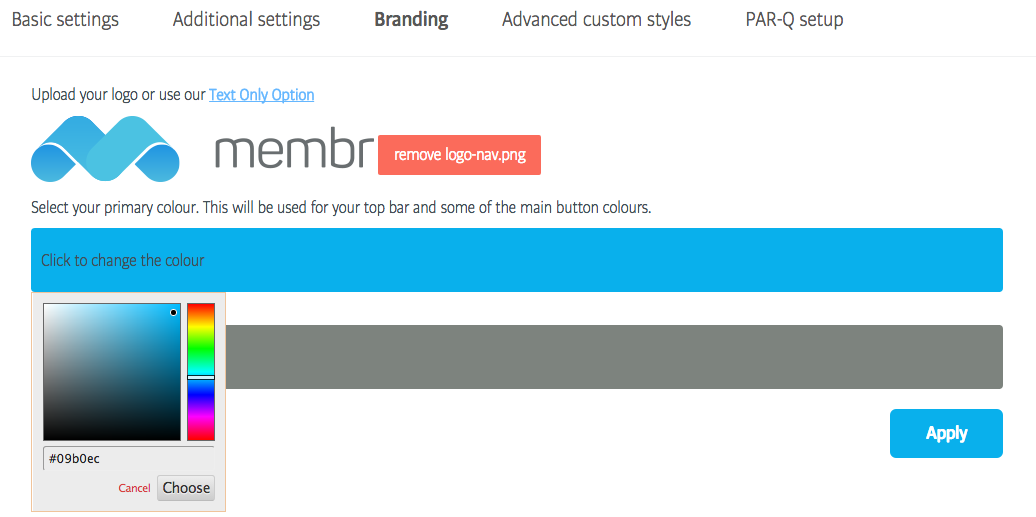This screenshot has height=517, width=1036.
Task: Open the PAR-Q setup tab
Action: tap(794, 20)
